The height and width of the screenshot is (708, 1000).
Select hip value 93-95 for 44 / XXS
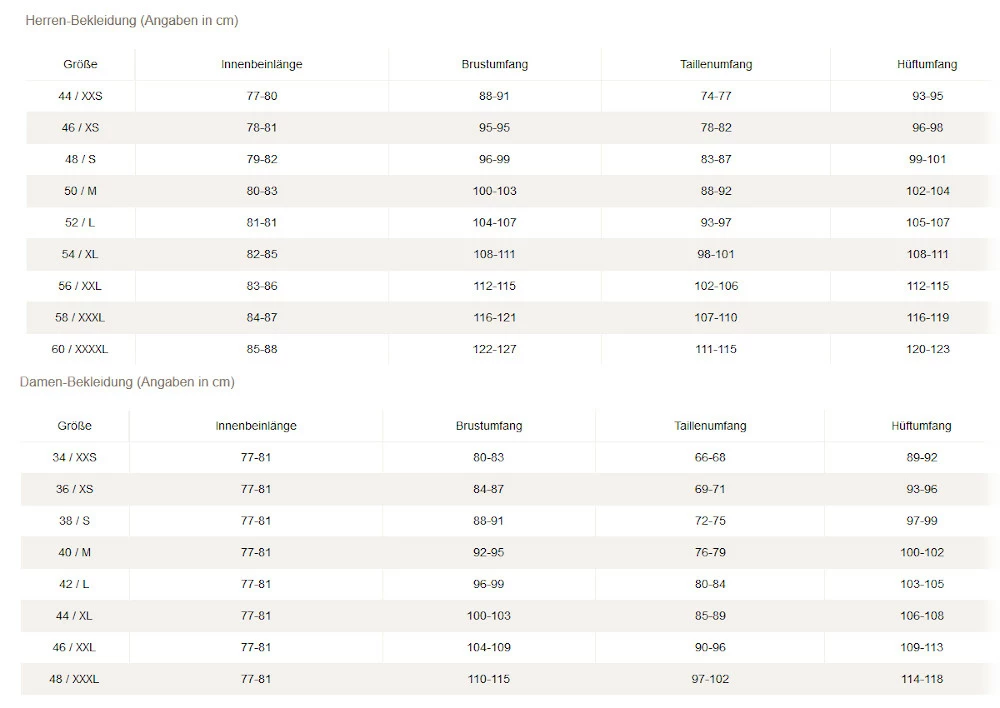[927, 96]
